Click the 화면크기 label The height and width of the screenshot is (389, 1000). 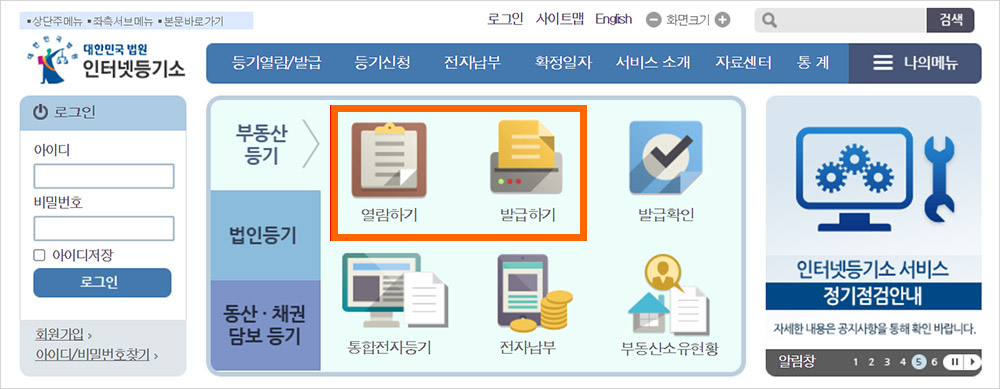688,20
